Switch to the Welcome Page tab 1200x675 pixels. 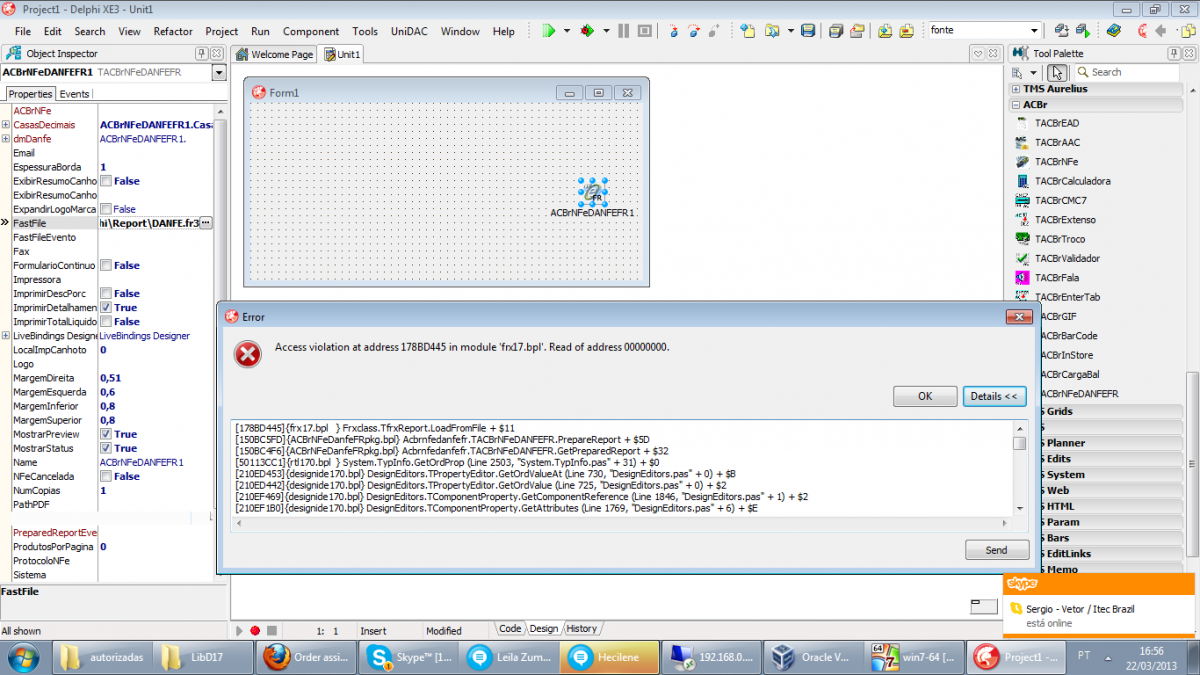(x=276, y=54)
